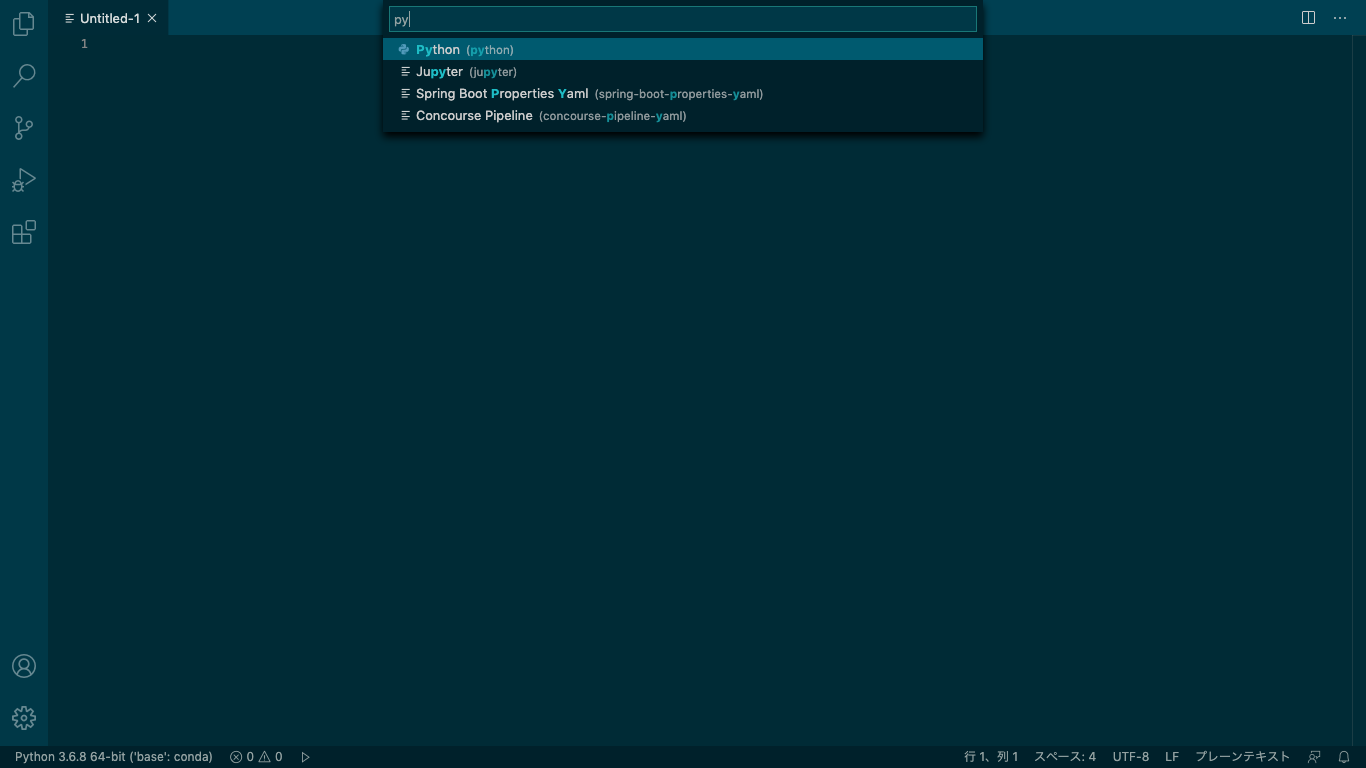Open the Explorer view in activity bar

[x=24, y=24]
